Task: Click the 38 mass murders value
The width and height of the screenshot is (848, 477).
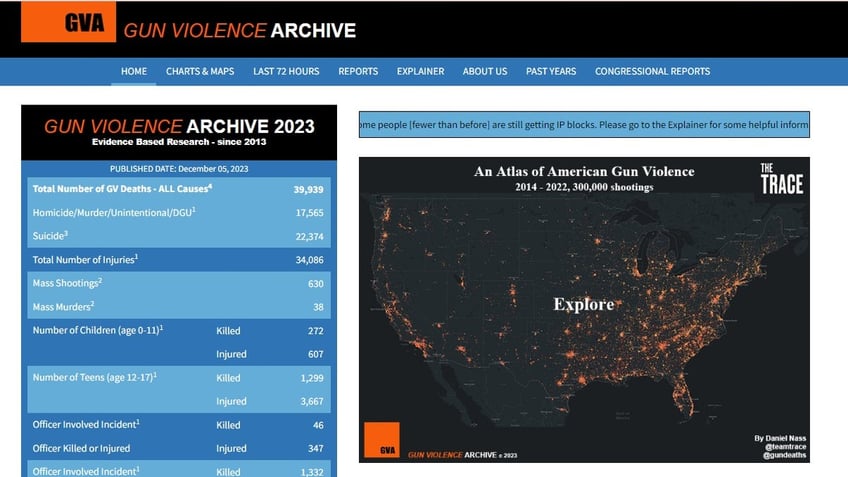Action: [318, 307]
